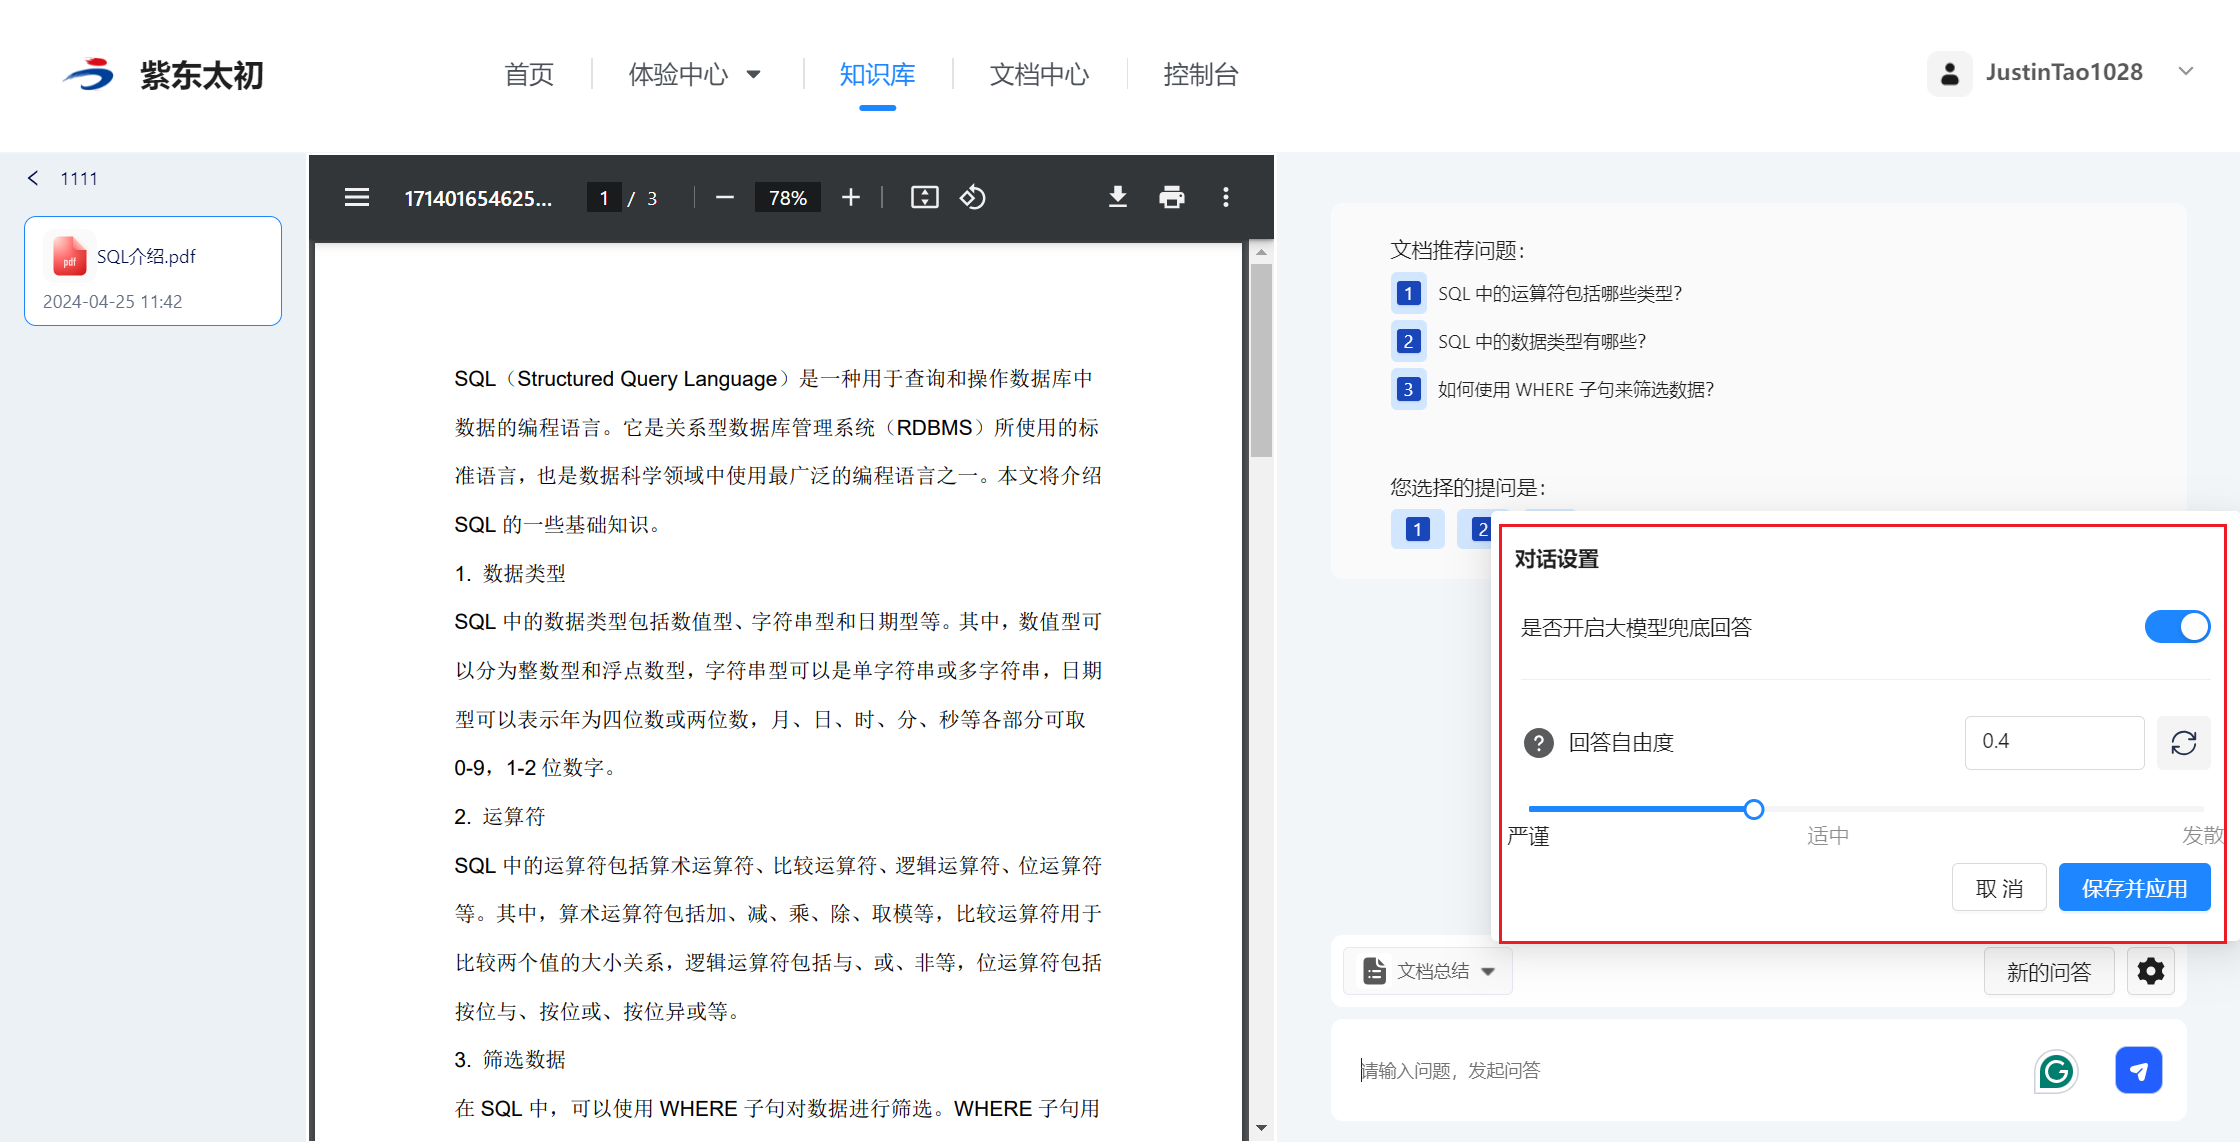2240x1142 pixels.
Task: Click the 对话设置 heading
Action: pos(1557,559)
